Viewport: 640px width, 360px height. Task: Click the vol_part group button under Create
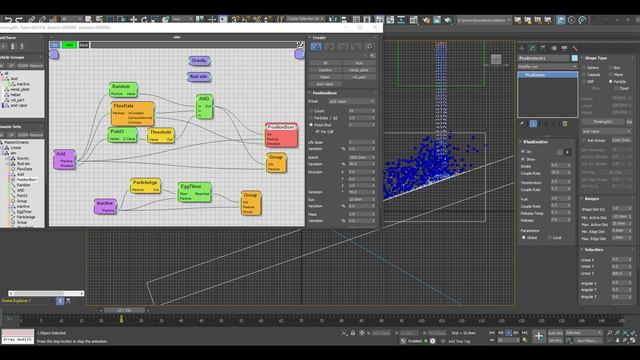[x=359, y=77]
